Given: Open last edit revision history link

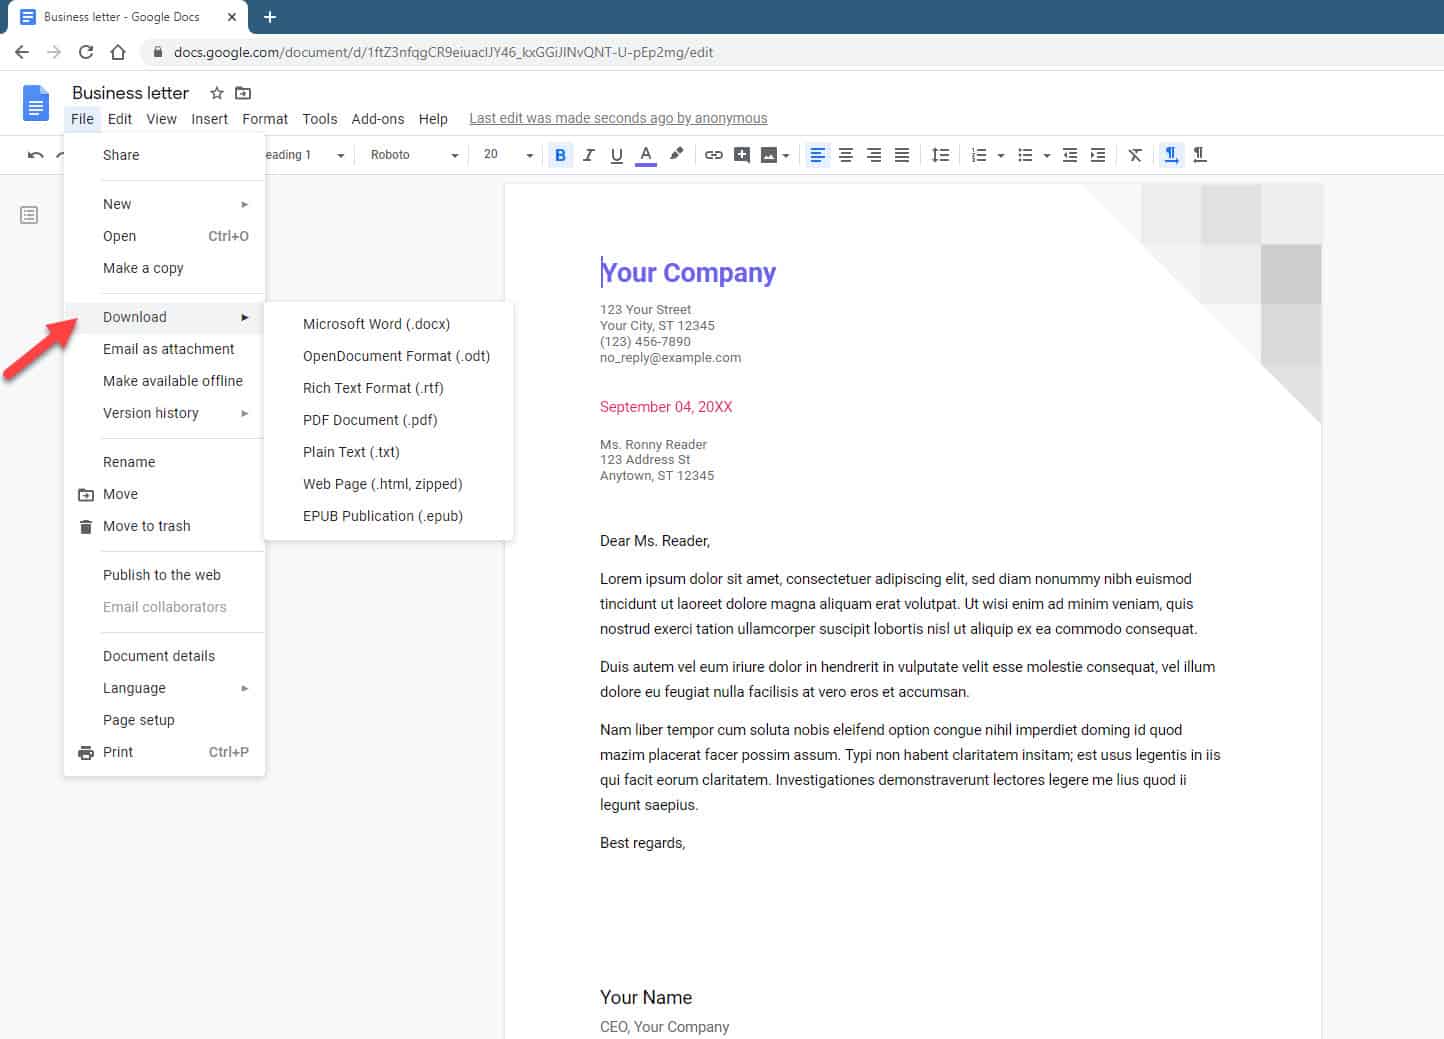Looking at the screenshot, I should click(618, 118).
